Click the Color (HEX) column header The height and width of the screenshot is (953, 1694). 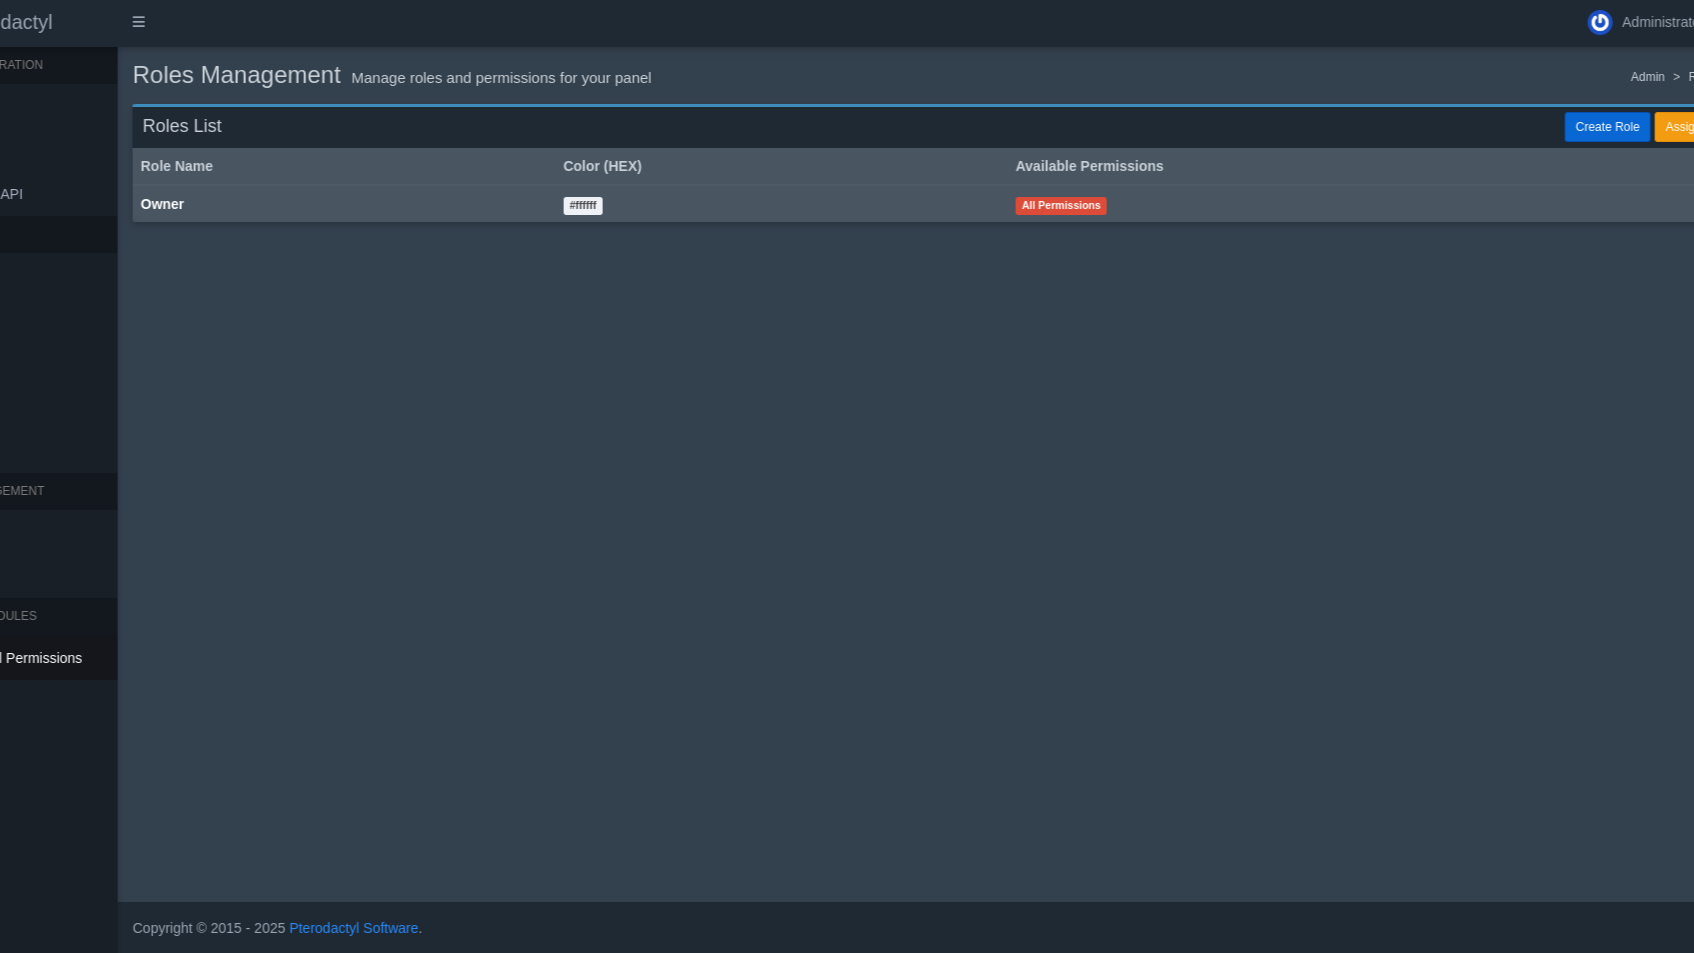pyautogui.click(x=602, y=166)
